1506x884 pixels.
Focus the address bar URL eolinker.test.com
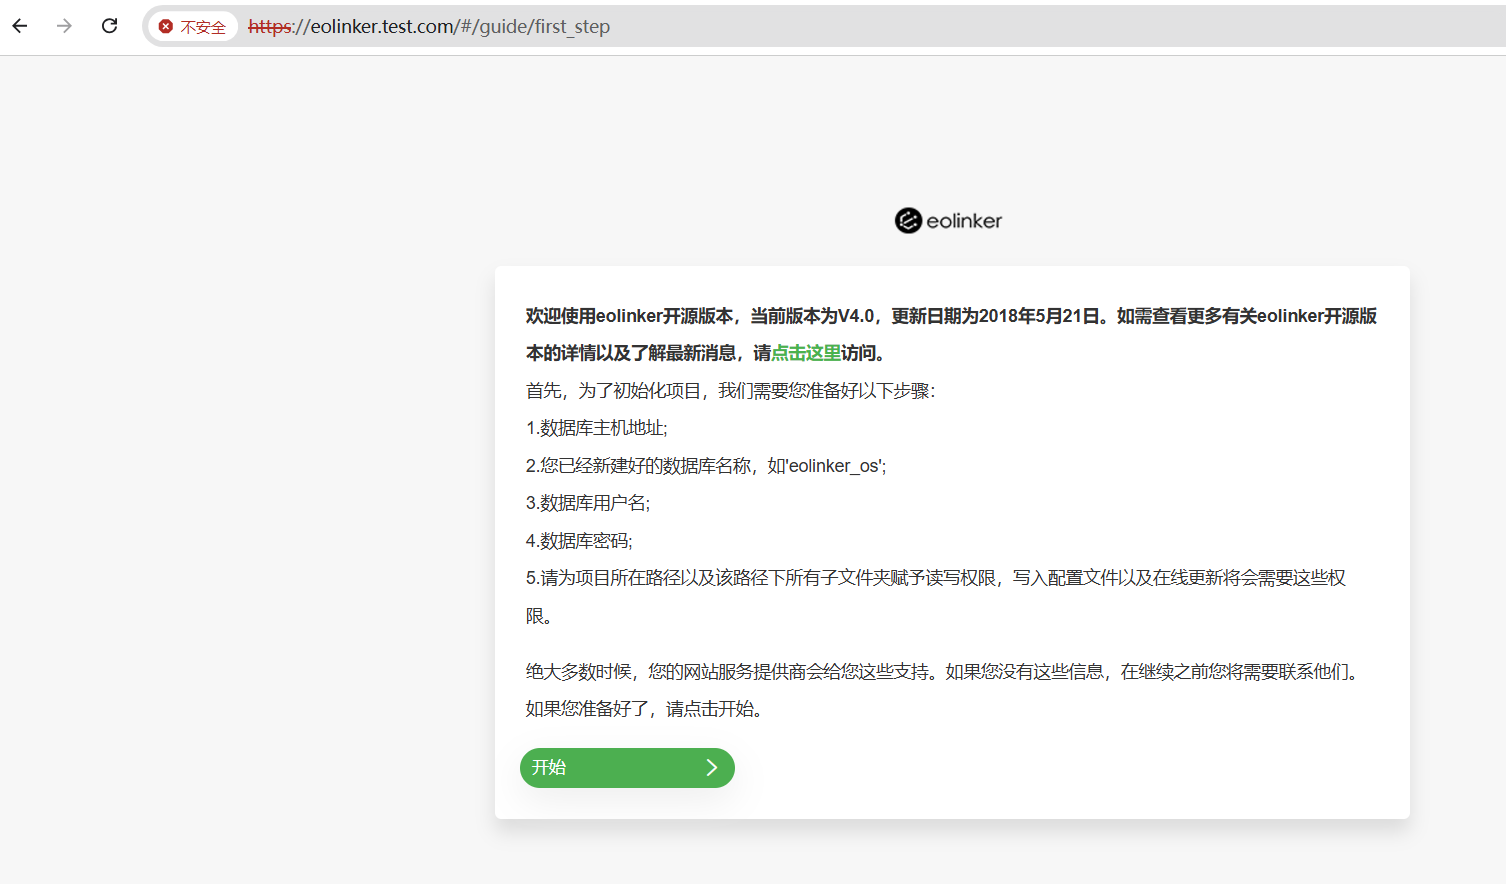[429, 27]
